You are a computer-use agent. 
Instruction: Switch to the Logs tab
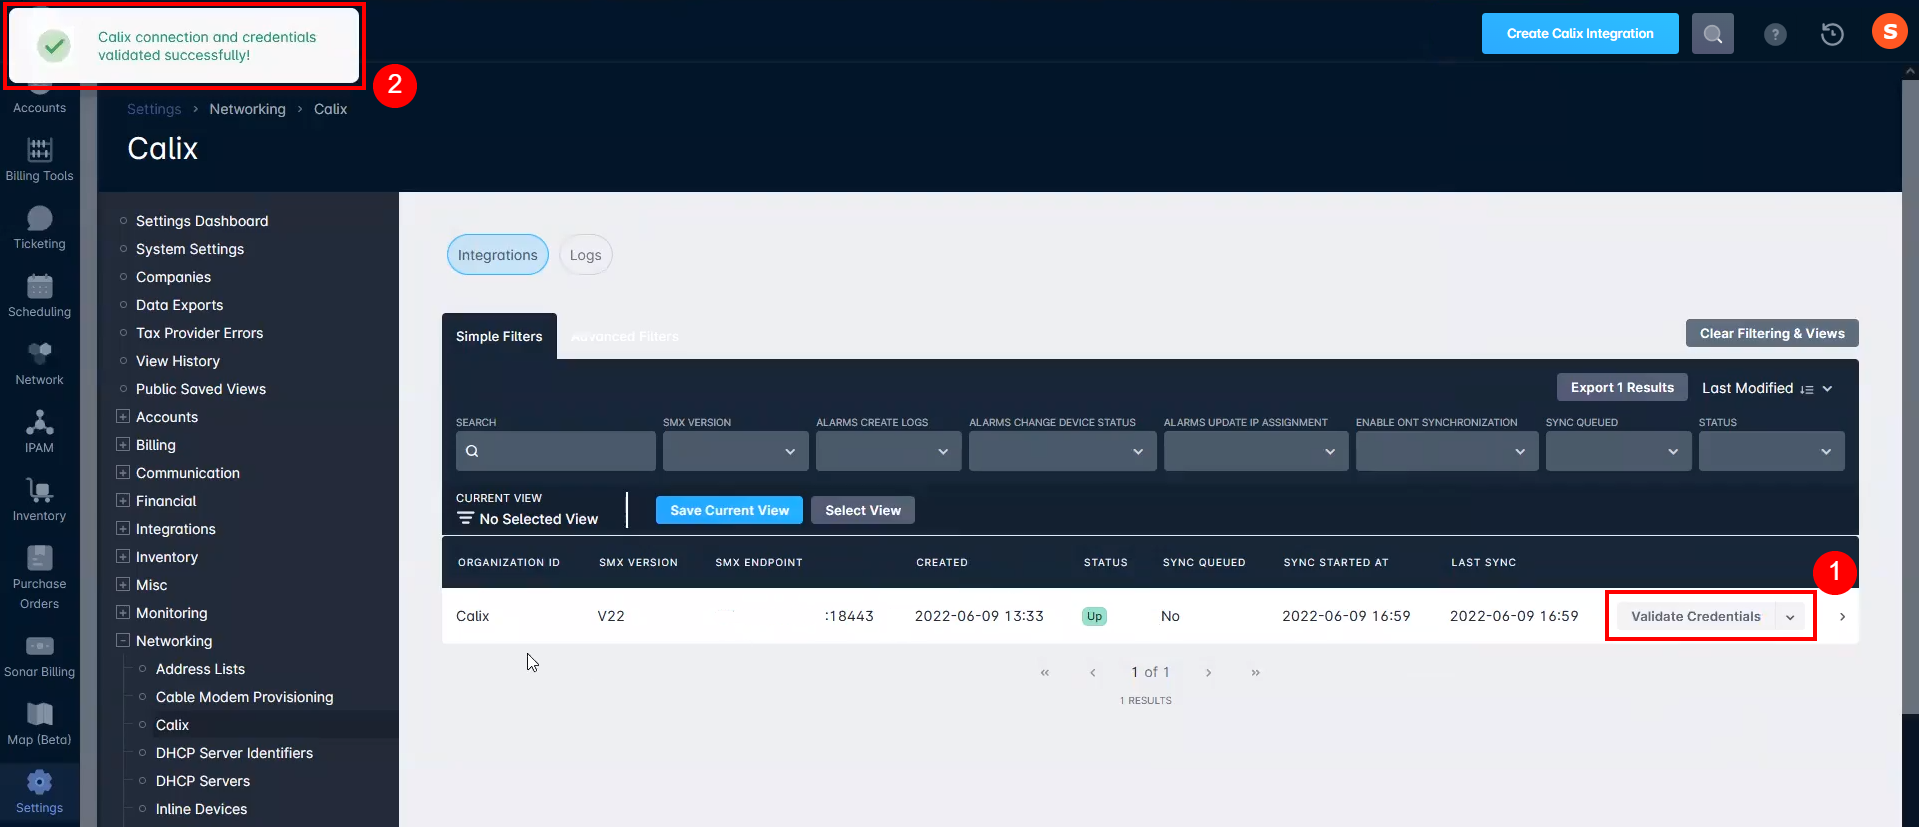tap(585, 255)
